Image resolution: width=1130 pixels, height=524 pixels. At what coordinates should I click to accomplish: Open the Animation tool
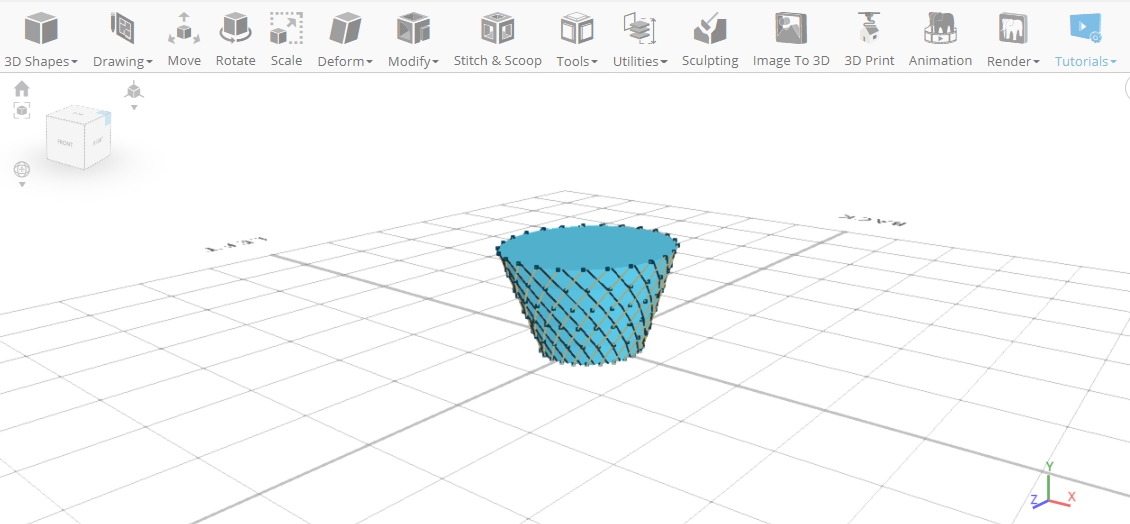(940, 40)
